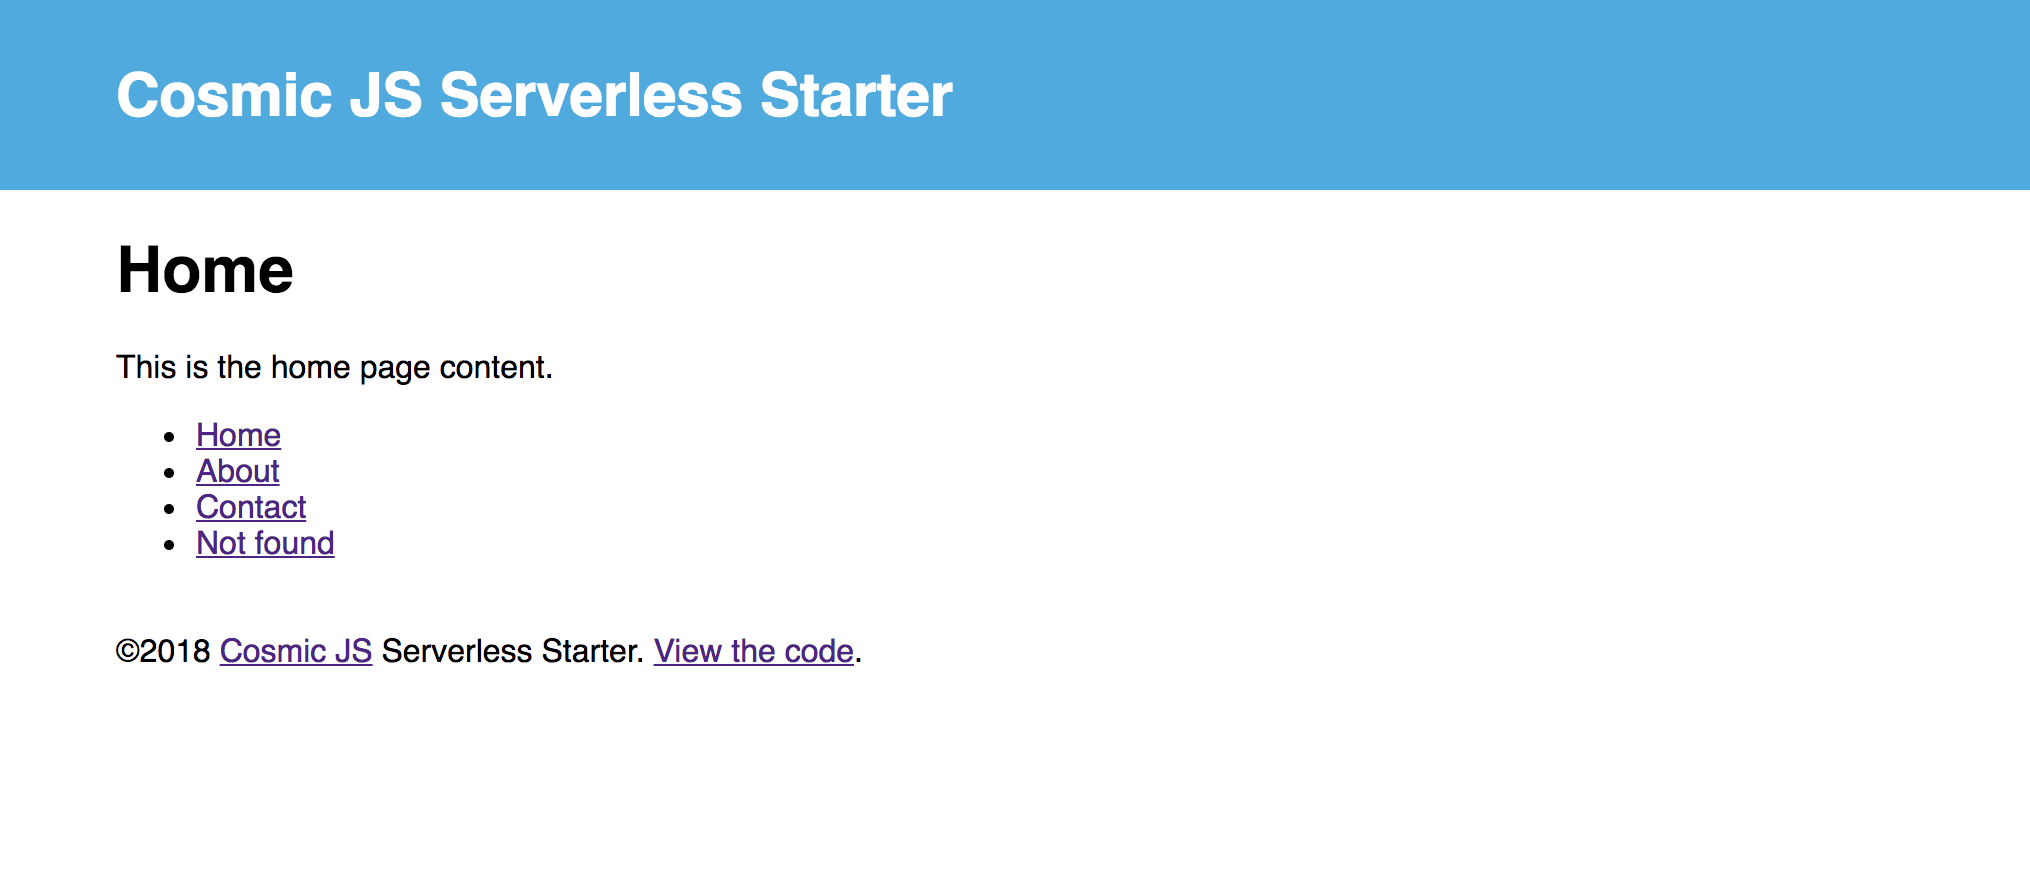
Task: Click the bullet beside the About link
Action: tap(170, 472)
